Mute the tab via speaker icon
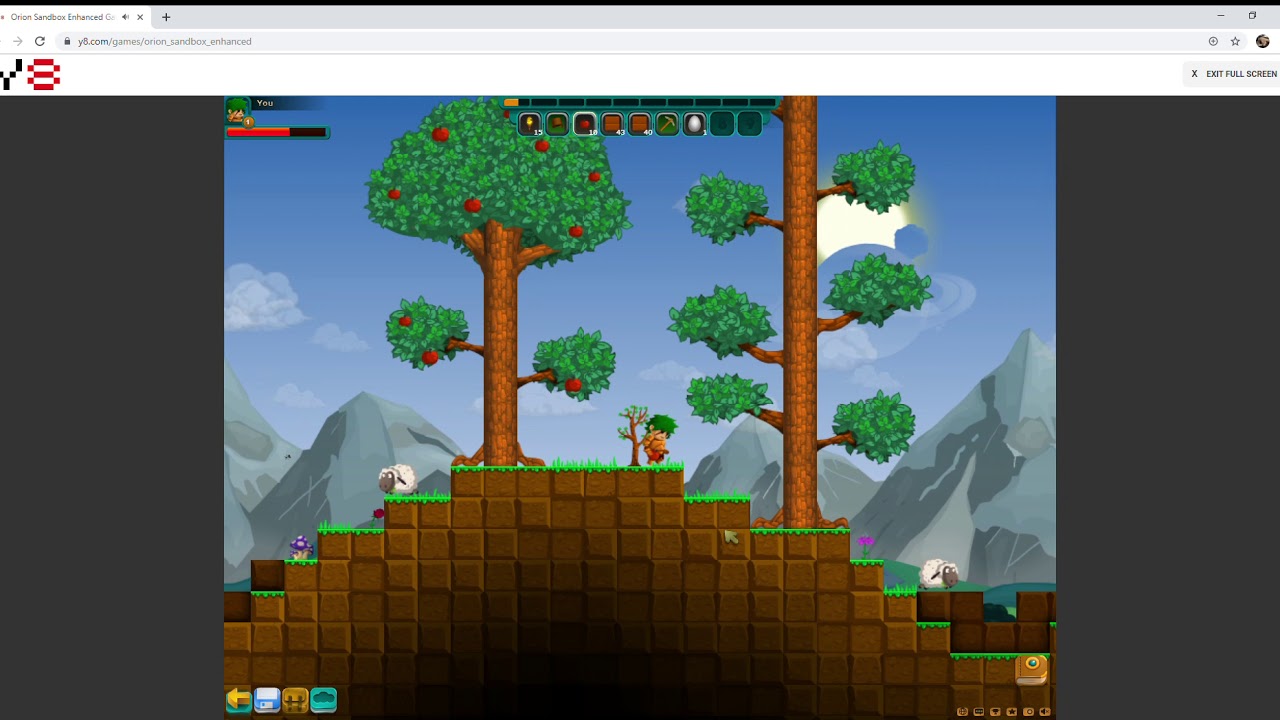The width and height of the screenshot is (1280, 720). click(x=125, y=17)
